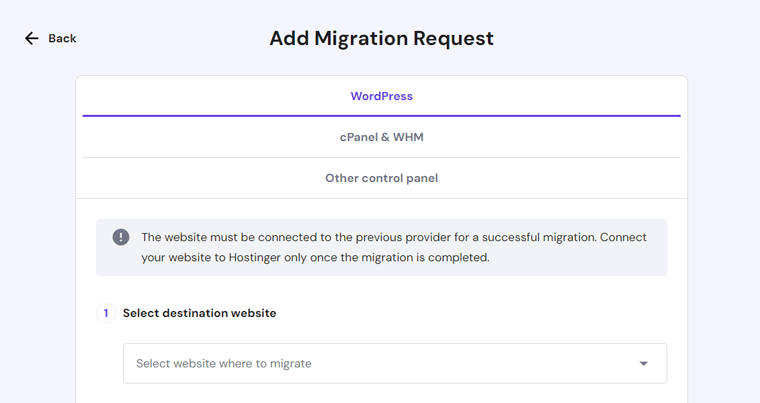Switch to the WordPress tab

click(381, 96)
